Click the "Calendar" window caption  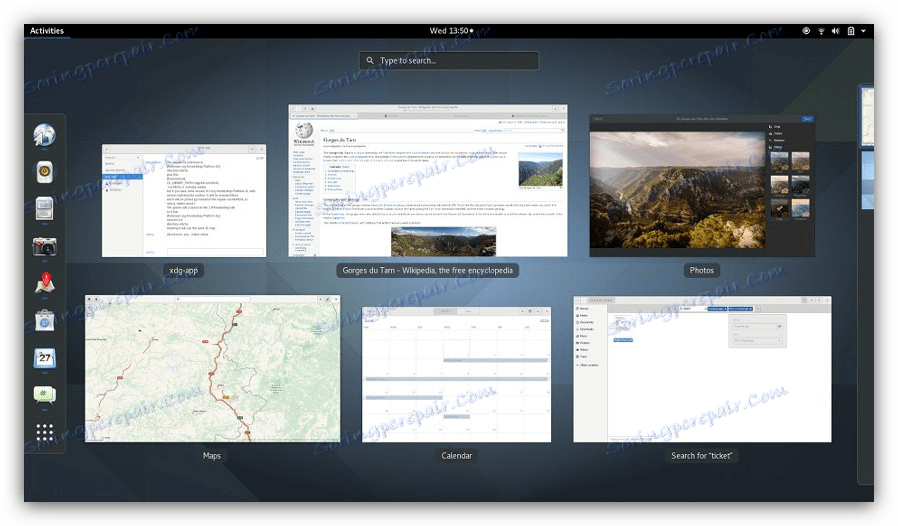tap(456, 456)
